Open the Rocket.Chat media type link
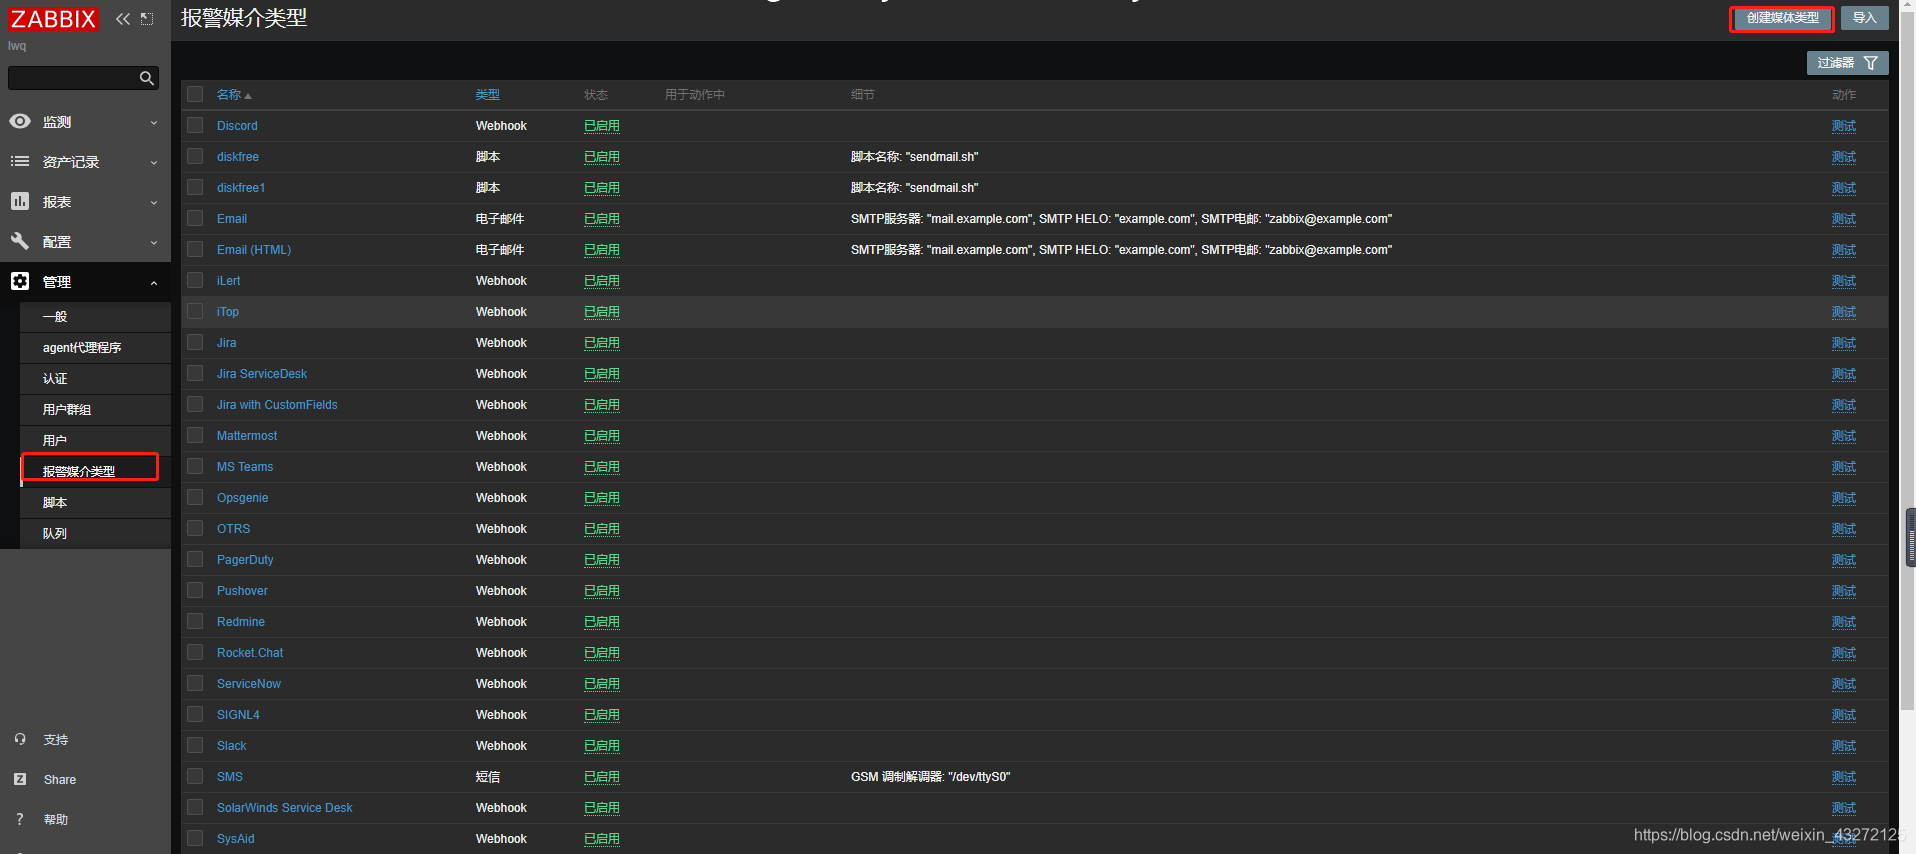 coord(250,653)
